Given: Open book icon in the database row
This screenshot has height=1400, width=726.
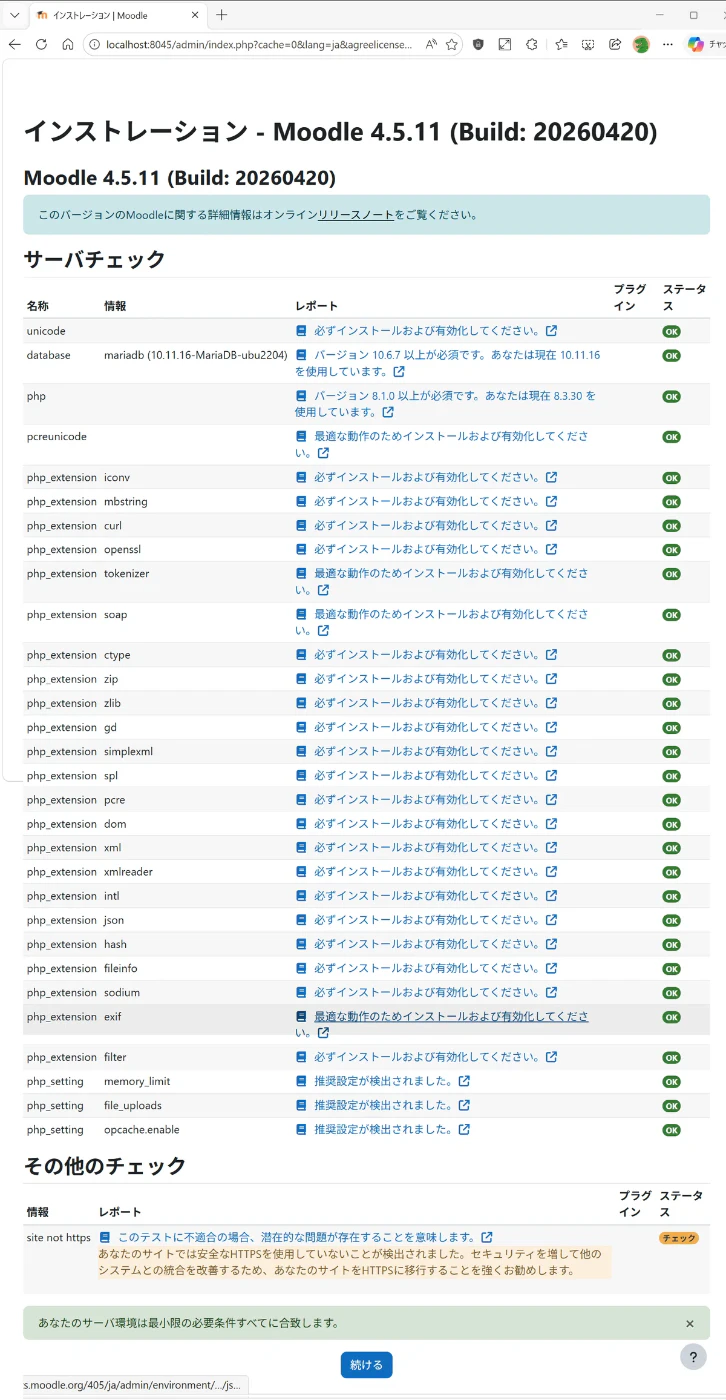Looking at the screenshot, I should pos(301,355).
